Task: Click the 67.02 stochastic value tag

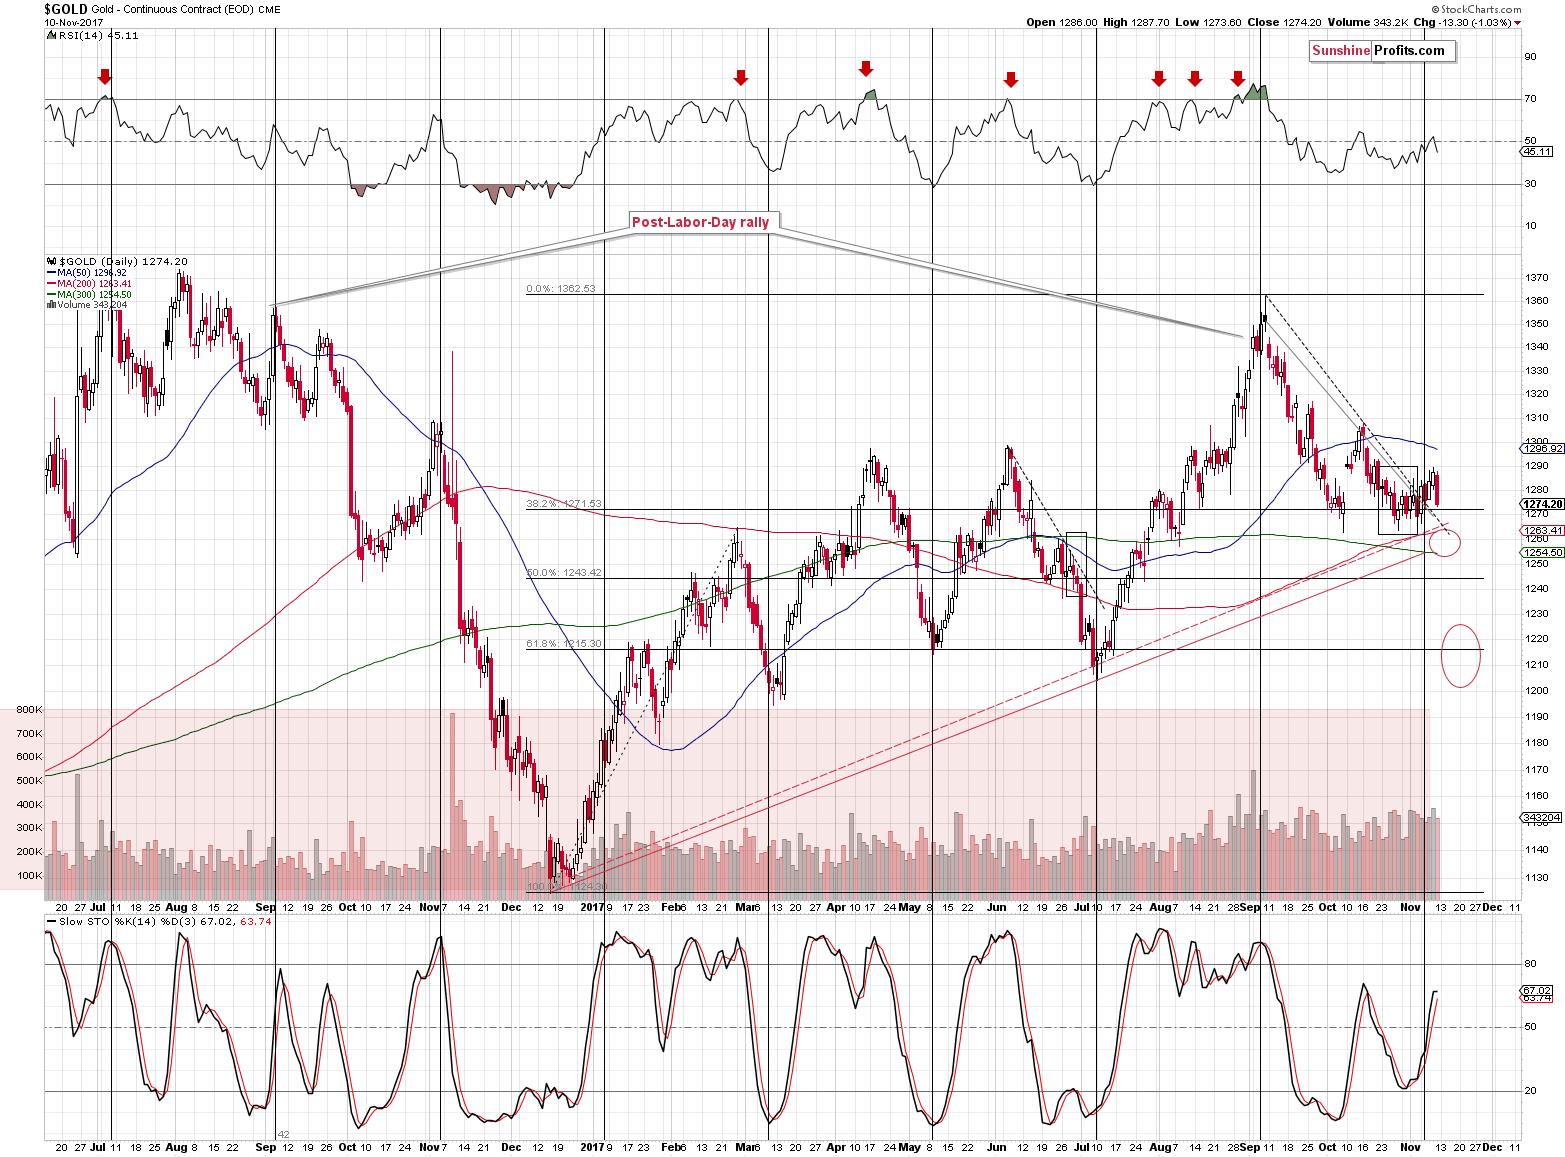Action: click(x=1537, y=990)
